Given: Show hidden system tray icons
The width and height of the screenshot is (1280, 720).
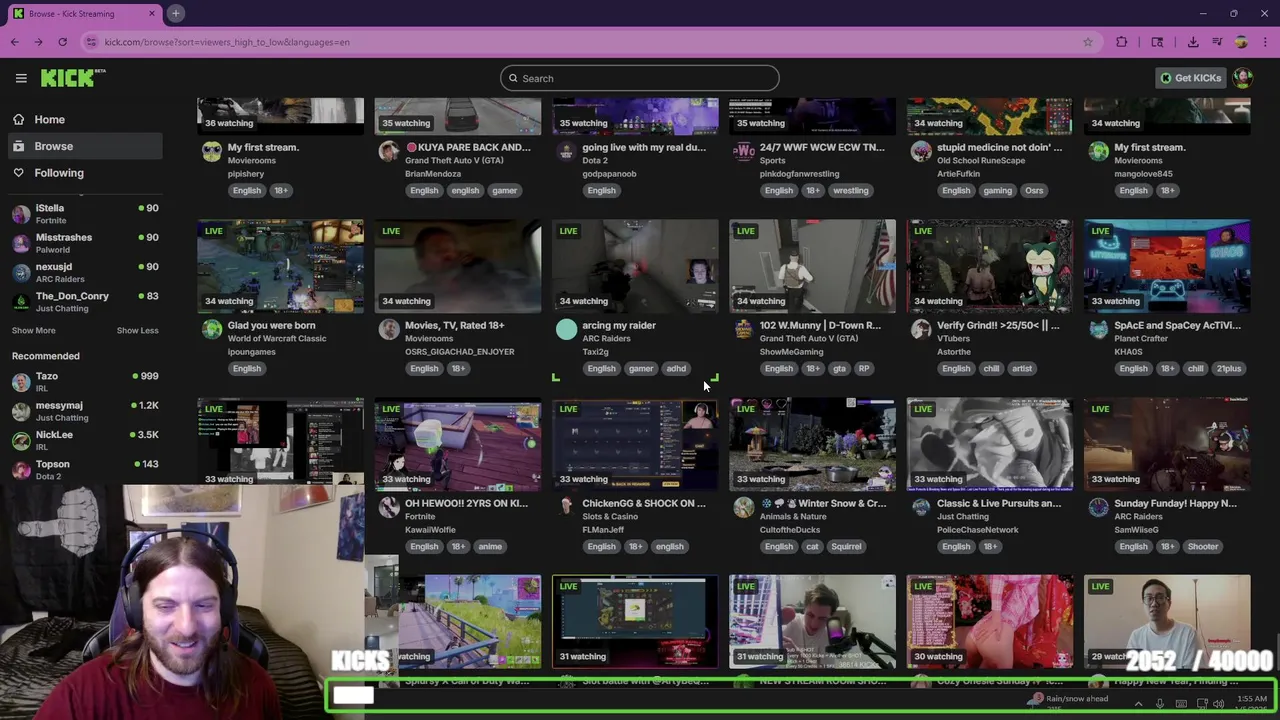Looking at the screenshot, I should click(x=1138, y=704).
